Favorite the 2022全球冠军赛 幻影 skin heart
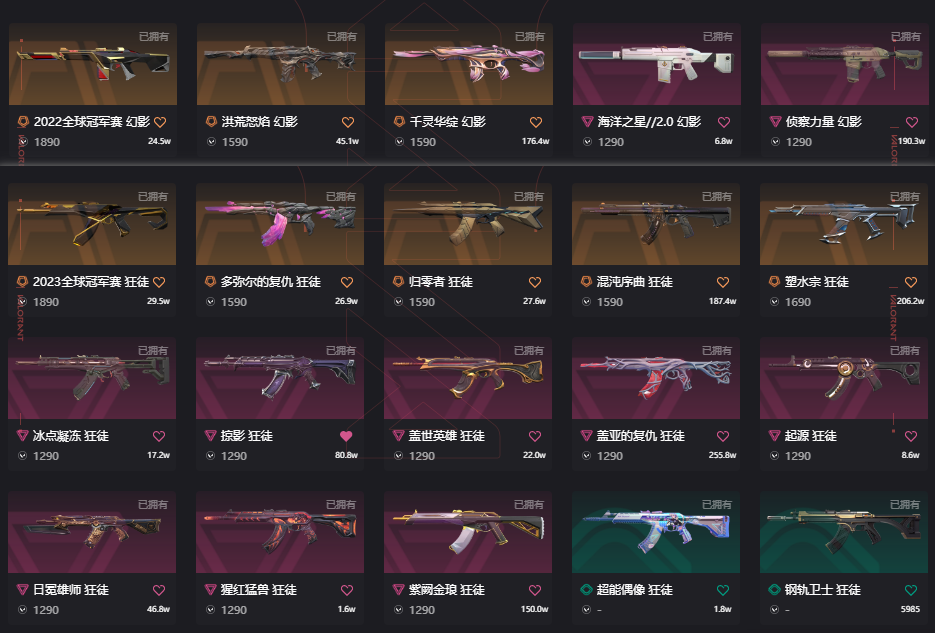 [x=160, y=122]
